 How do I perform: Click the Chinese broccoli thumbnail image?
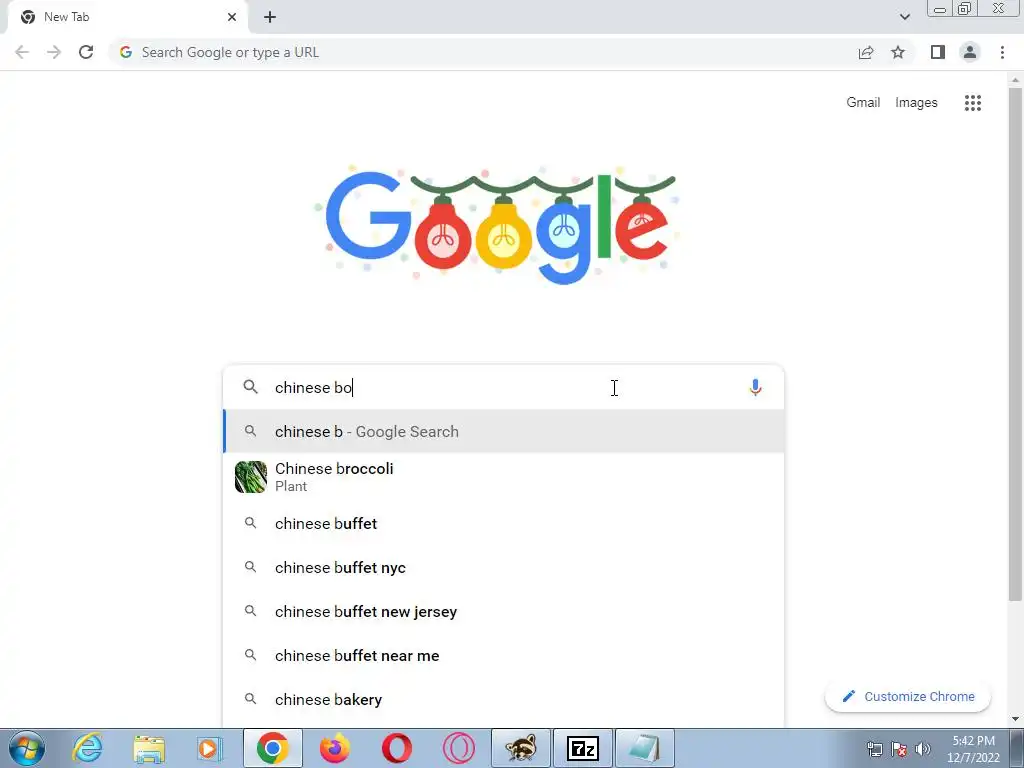[x=251, y=477]
